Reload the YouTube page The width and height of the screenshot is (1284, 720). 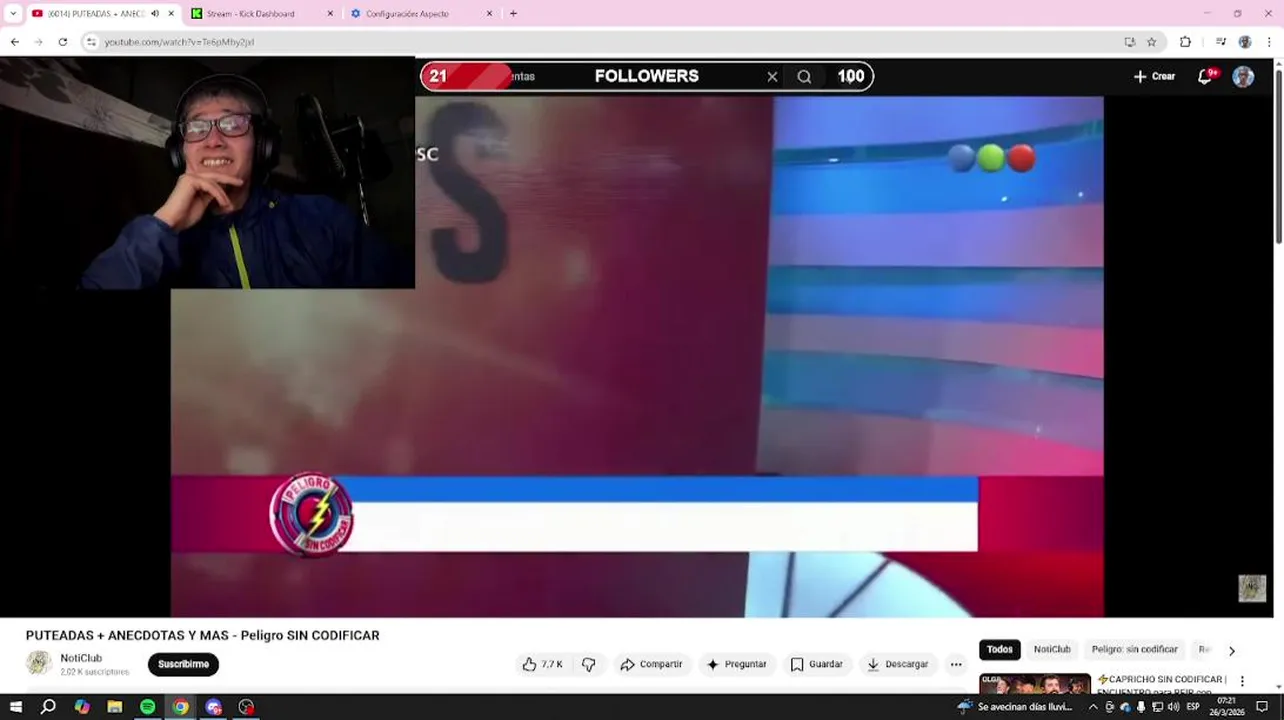pos(63,42)
